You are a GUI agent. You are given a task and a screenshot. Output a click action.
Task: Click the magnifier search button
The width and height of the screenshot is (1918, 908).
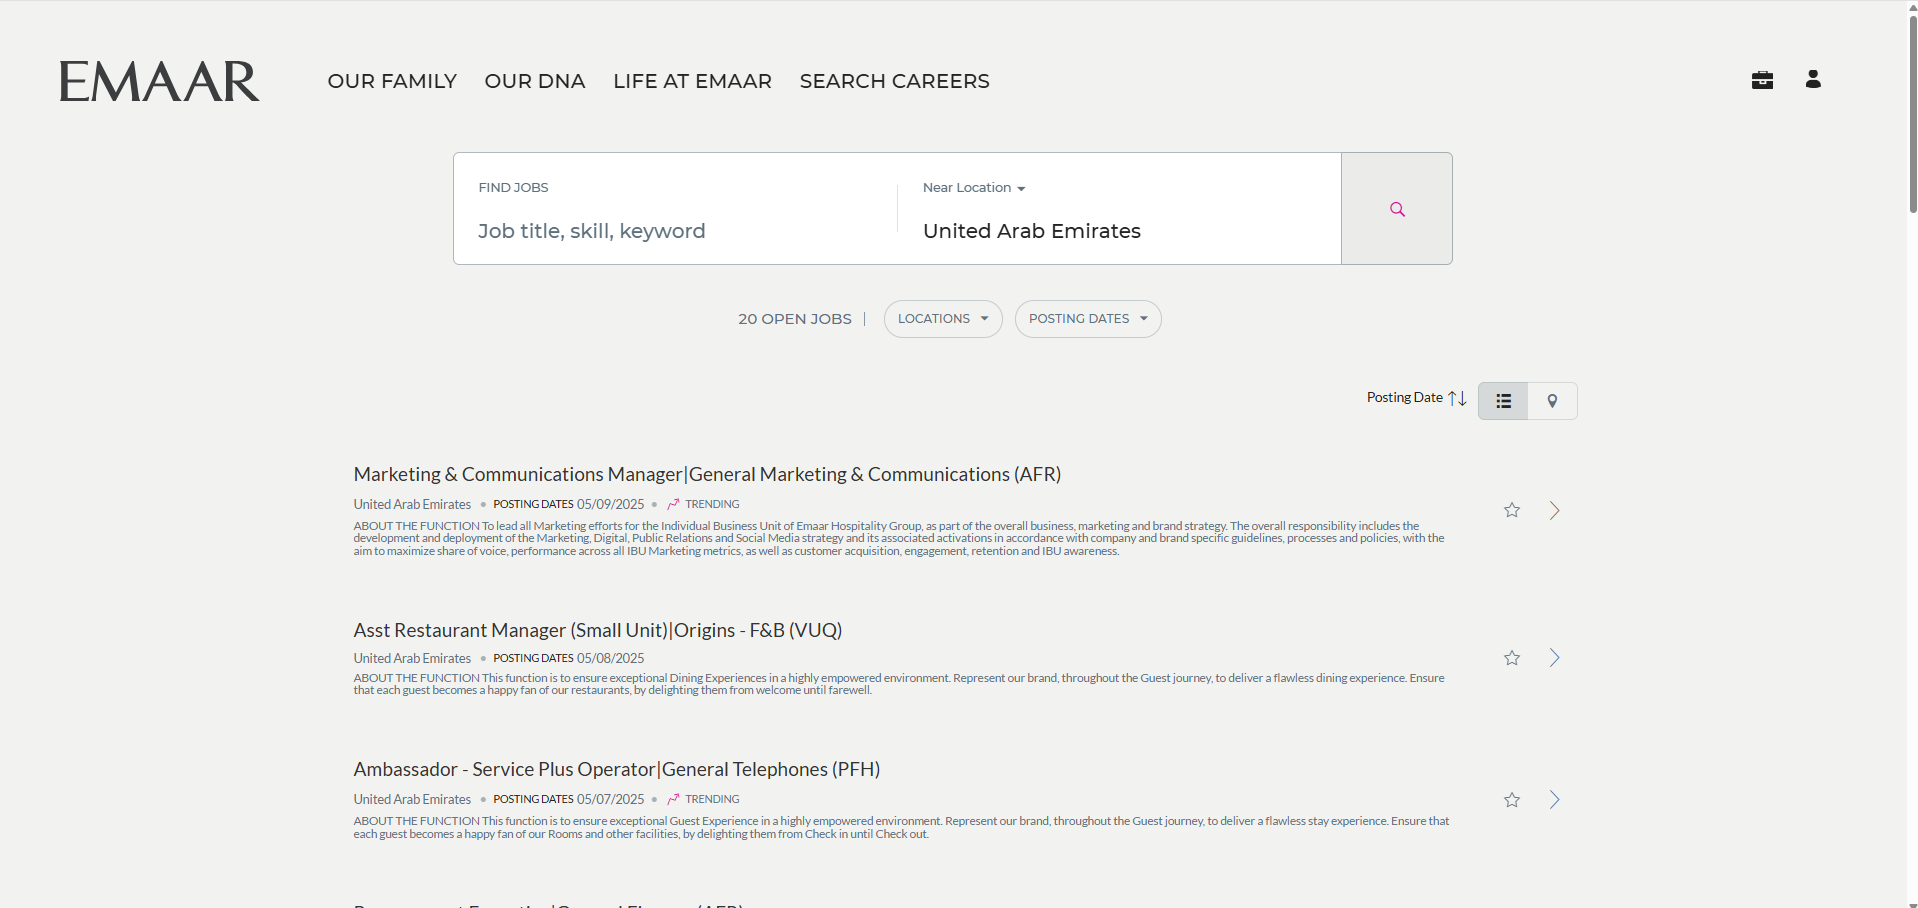click(1397, 209)
